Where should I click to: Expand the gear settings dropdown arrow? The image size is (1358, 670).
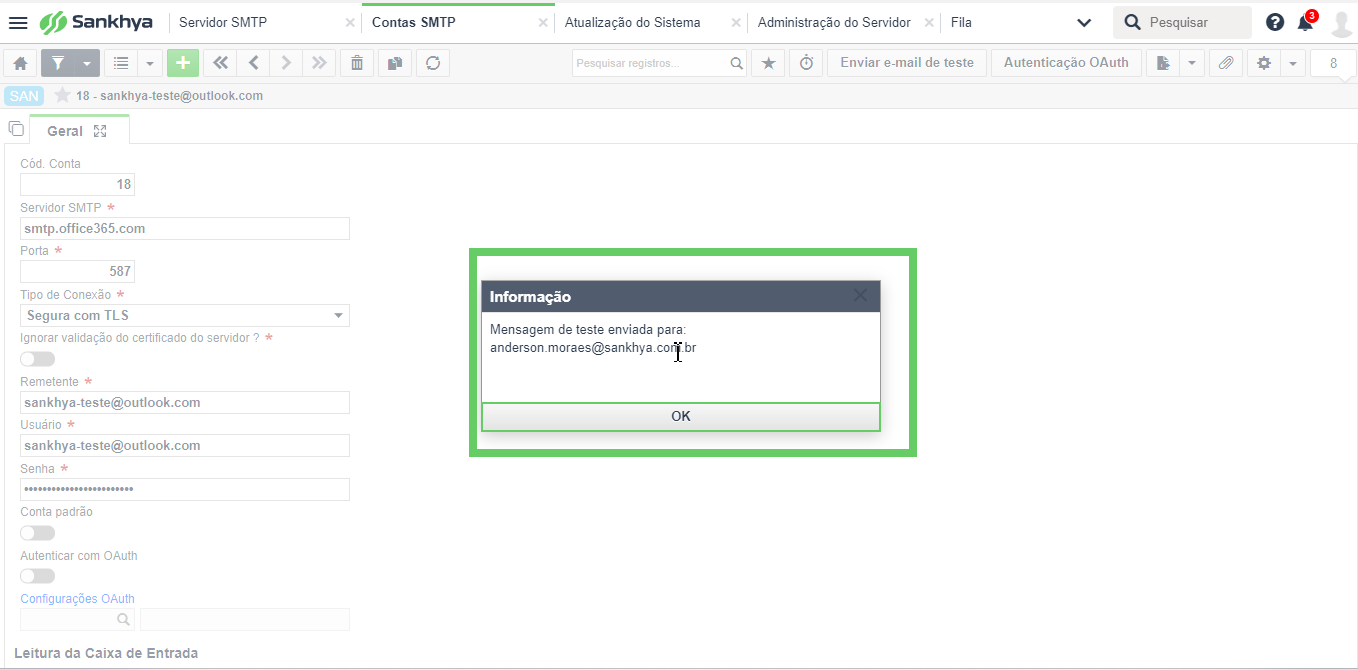[1292, 63]
